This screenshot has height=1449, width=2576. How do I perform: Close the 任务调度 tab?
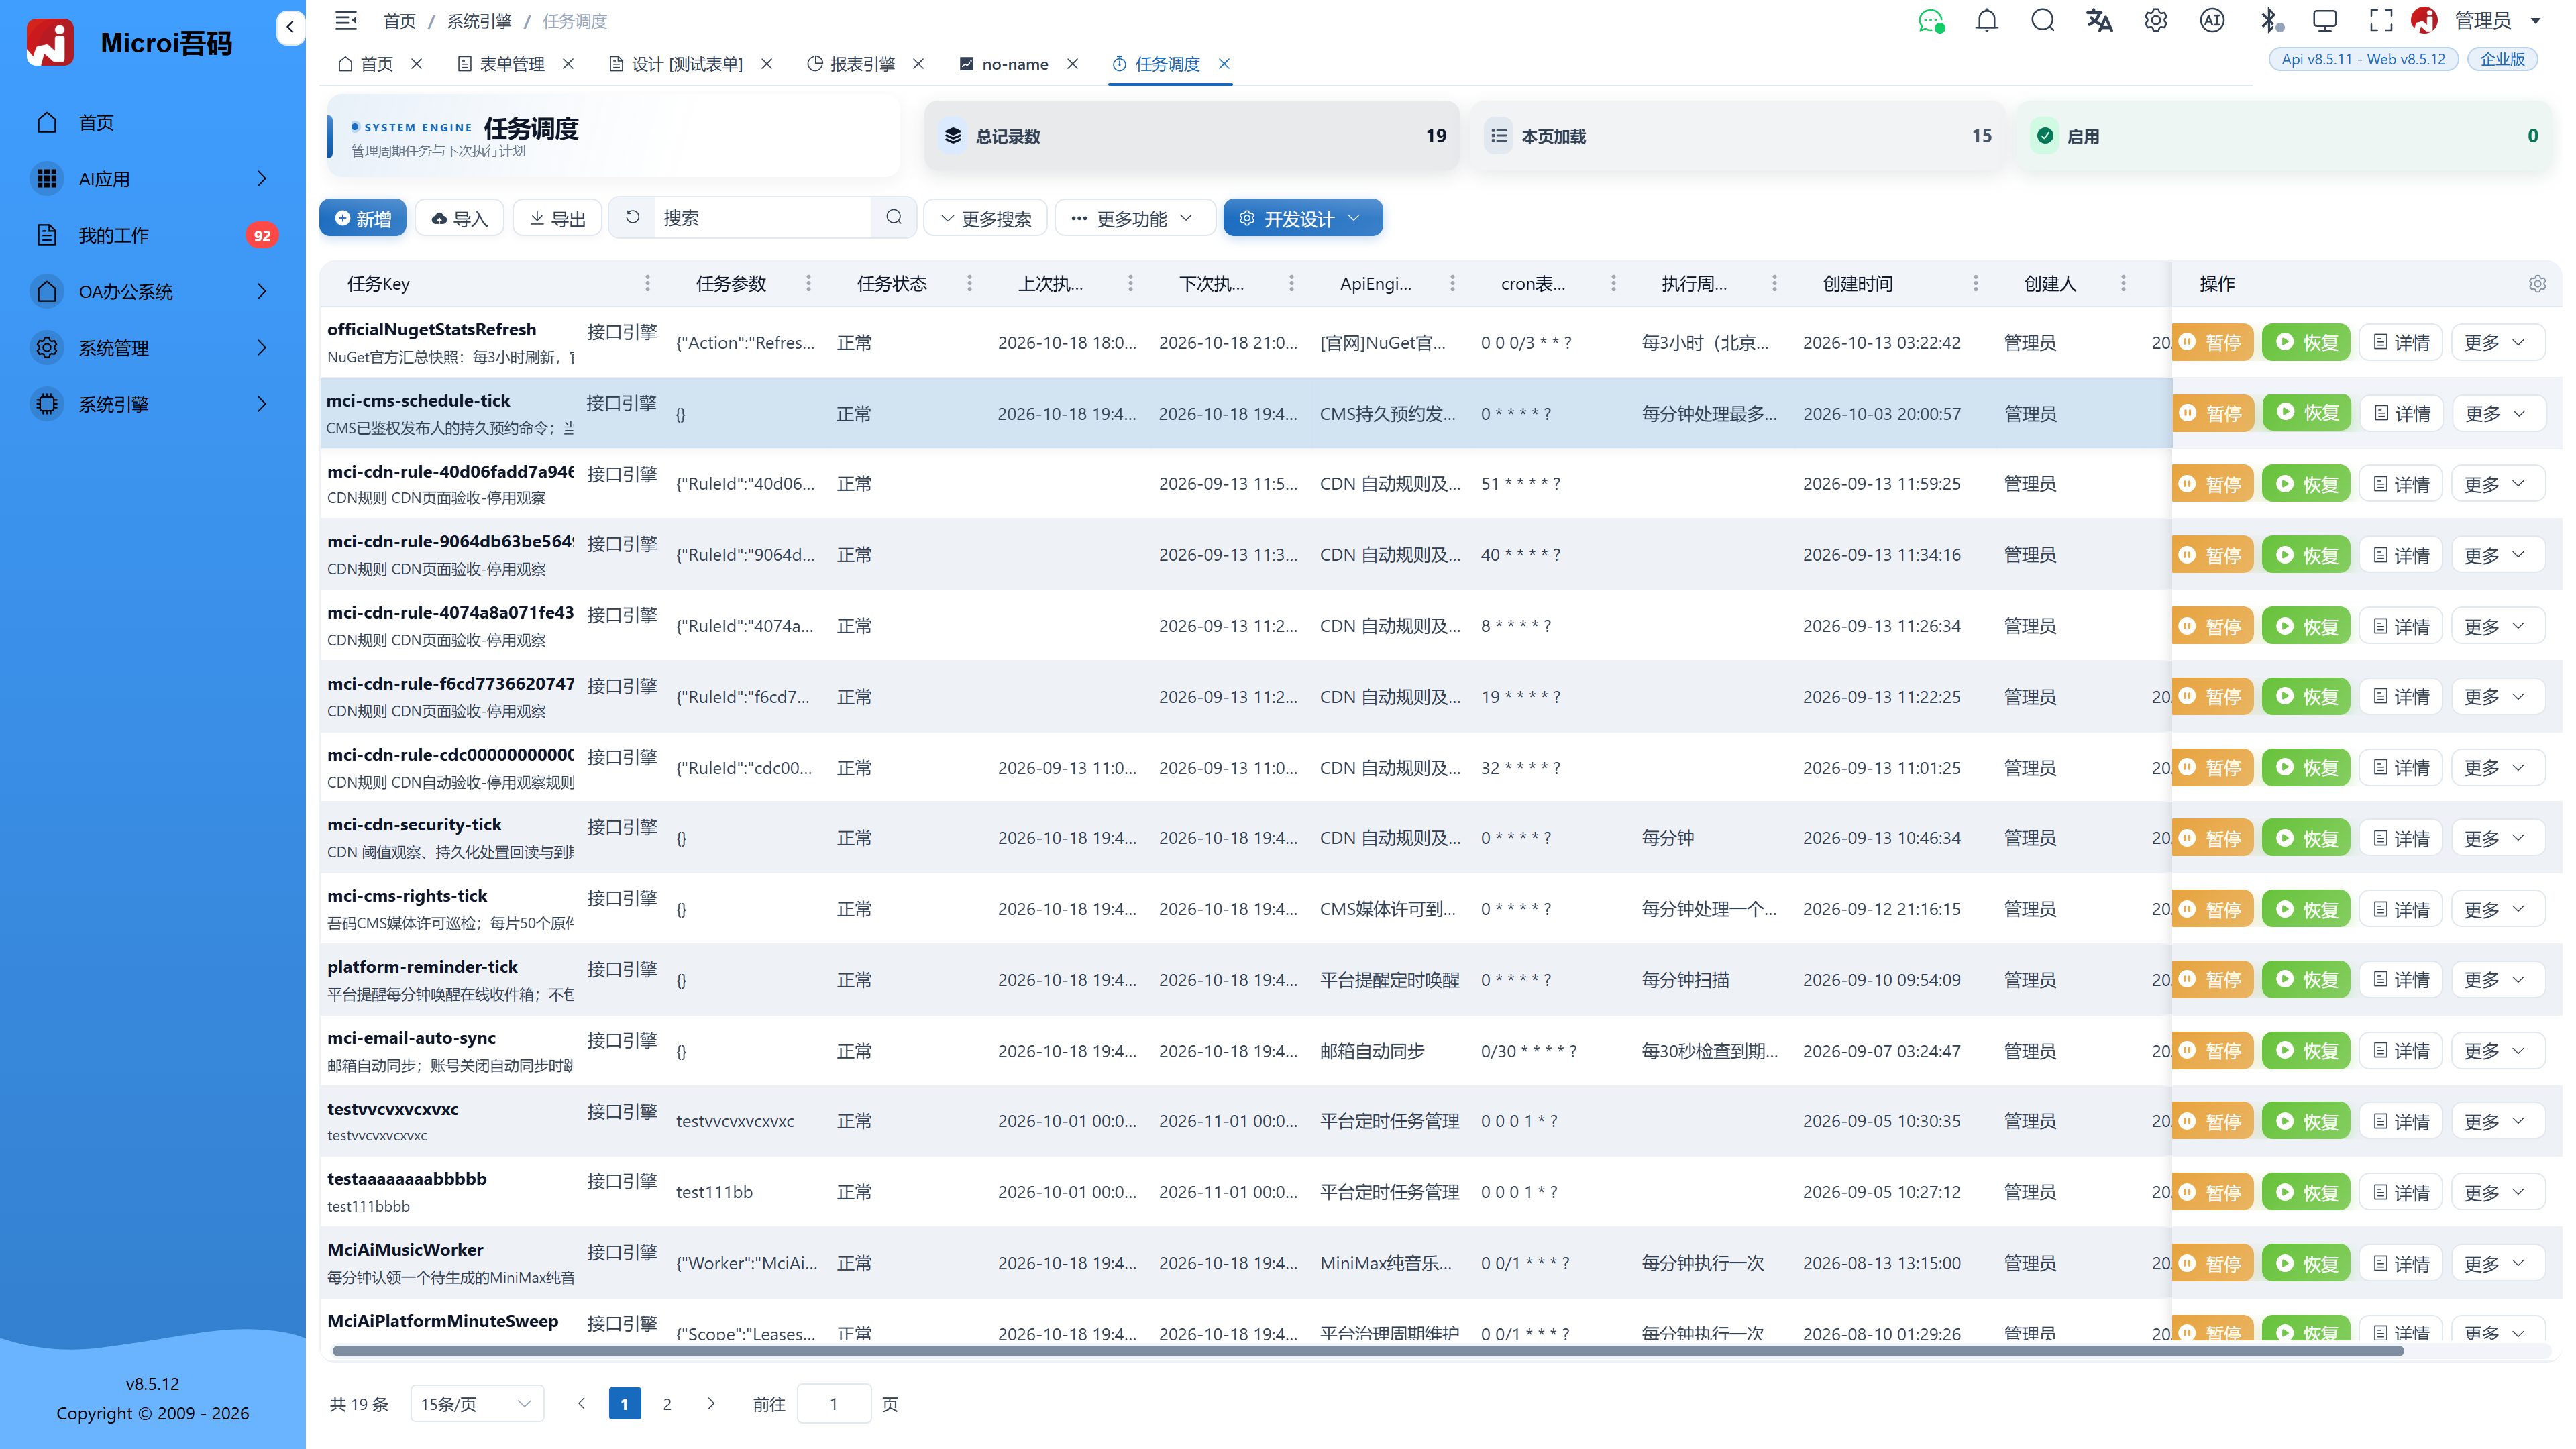click(1224, 64)
